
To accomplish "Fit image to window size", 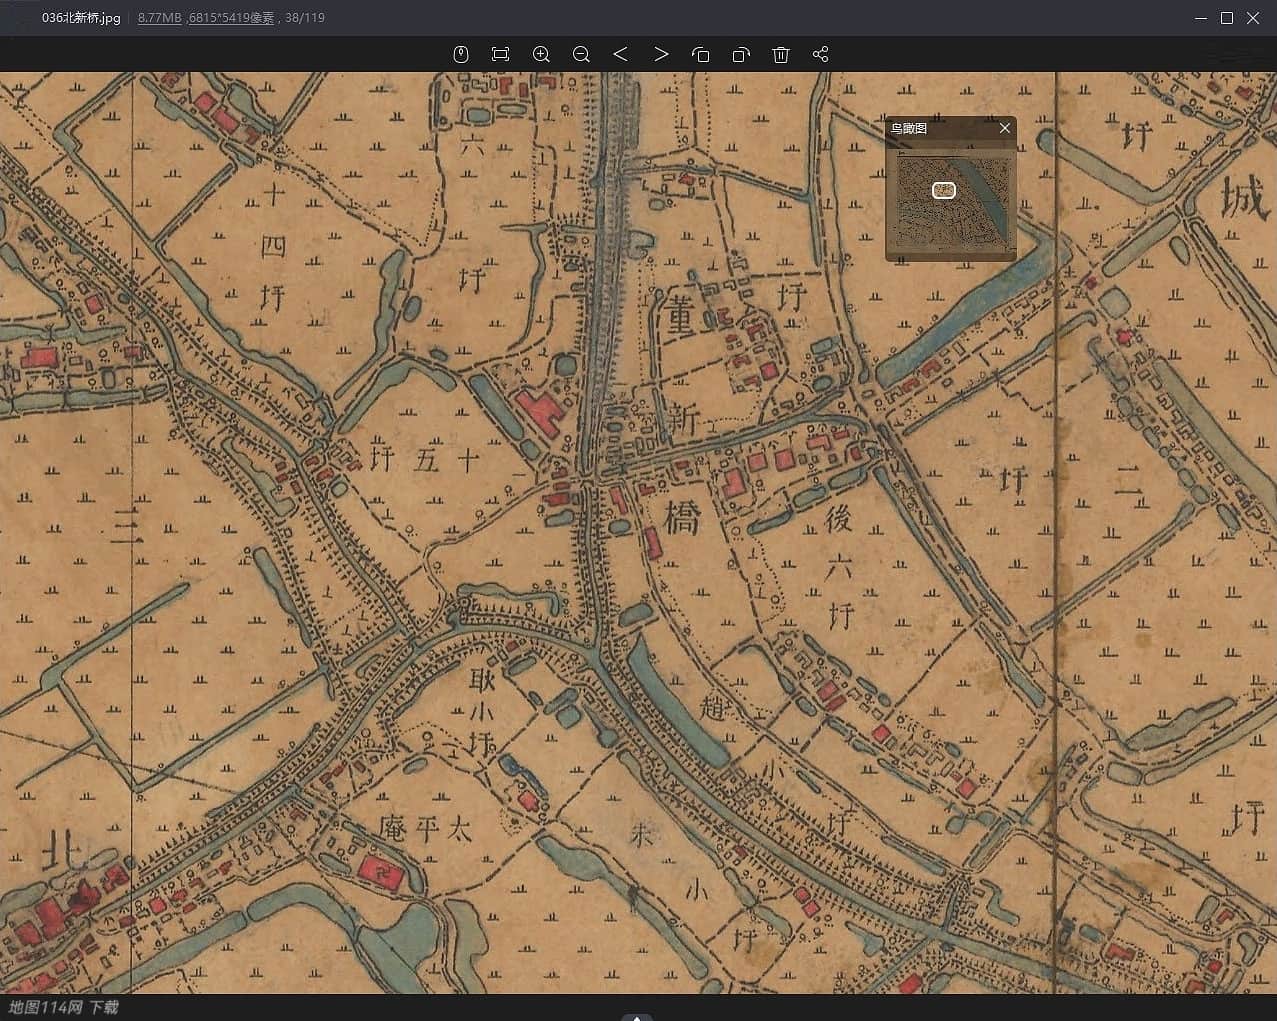I will (x=501, y=54).
